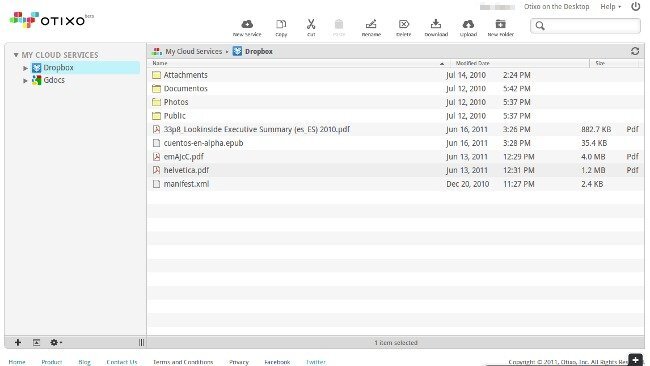Open the Facebook footer link
The height and width of the screenshot is (366, 650).
pyautogui.click(x=277, y=362)
